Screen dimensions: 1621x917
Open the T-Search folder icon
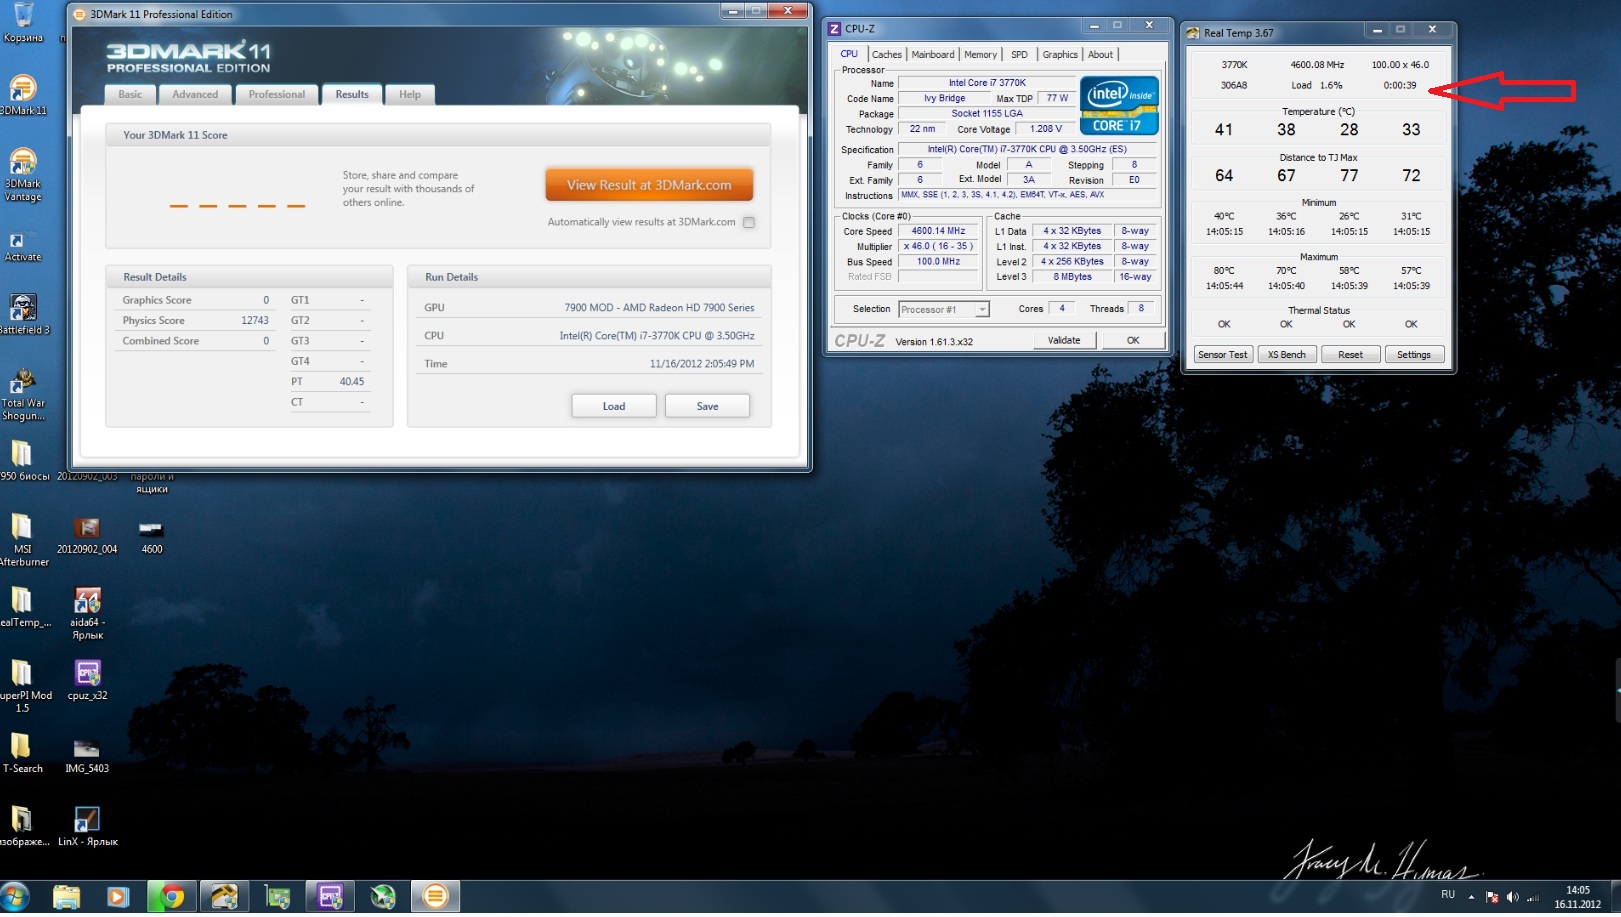22,753
